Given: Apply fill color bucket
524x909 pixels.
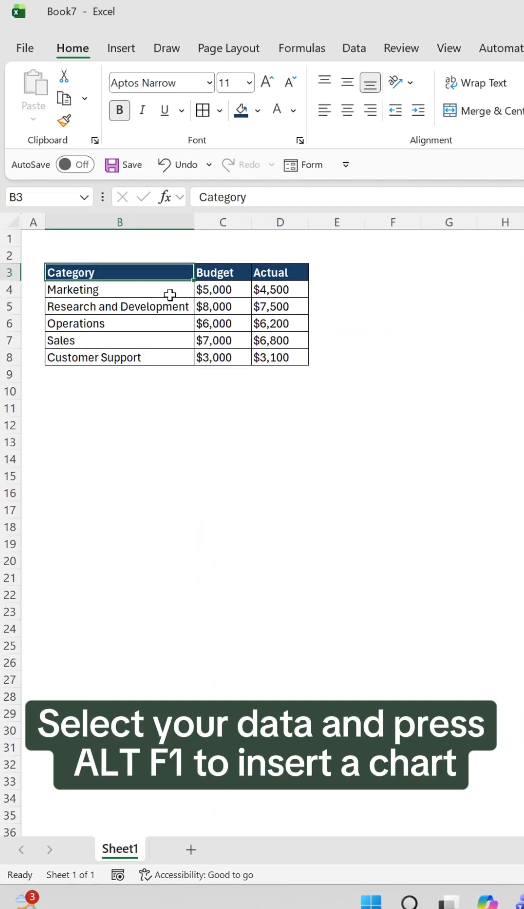Looking at the screenshot, I should (241, 110).
